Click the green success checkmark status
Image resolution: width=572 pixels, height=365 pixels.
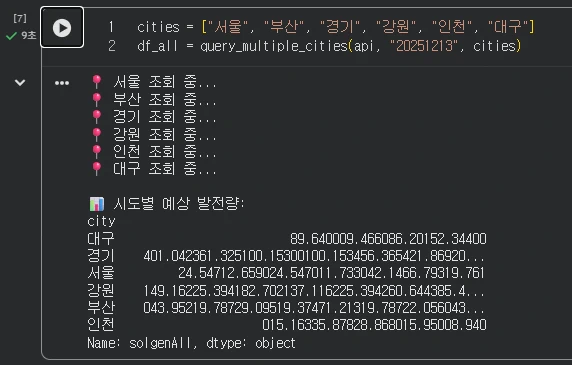point(11,36)
